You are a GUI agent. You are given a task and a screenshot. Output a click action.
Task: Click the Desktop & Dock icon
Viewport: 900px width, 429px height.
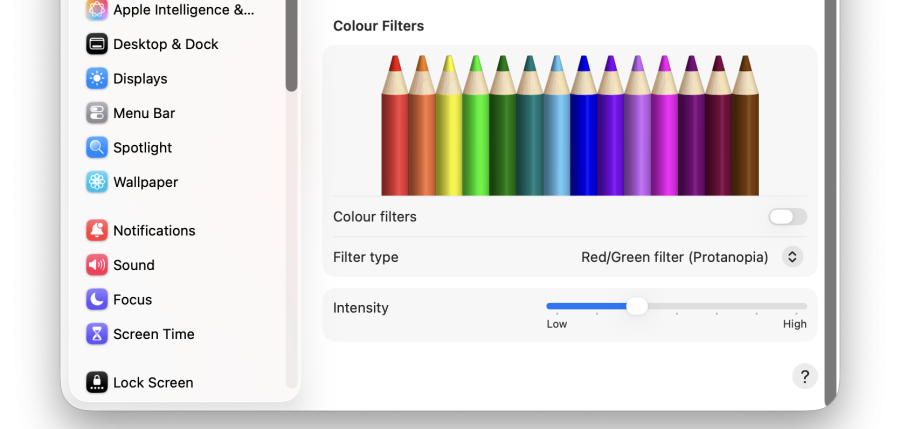coord(96,44)
